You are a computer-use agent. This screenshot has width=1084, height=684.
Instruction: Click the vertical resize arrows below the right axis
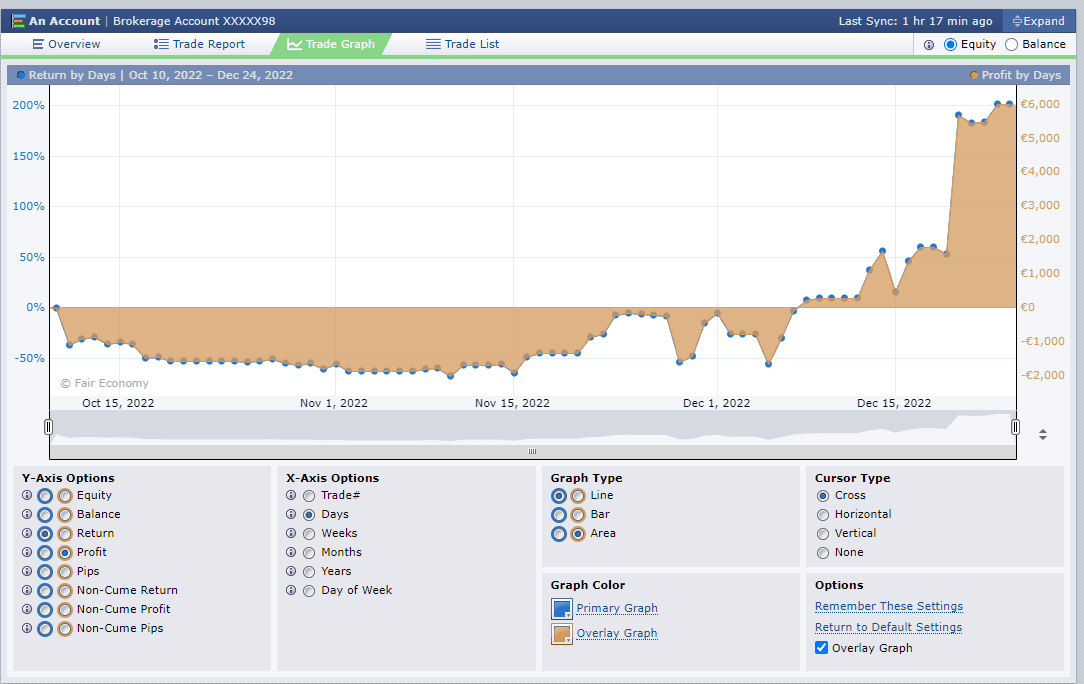click(x=1043, y=434)
